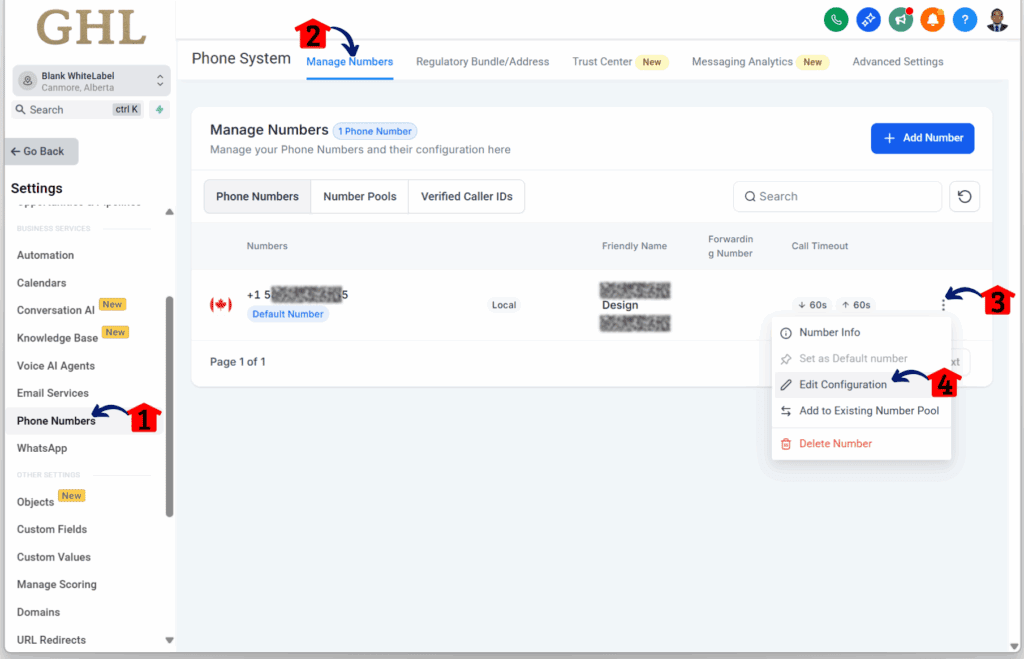The width and height of the screenshot is (1024, 659).
Task: Choose Number Info from the menu
Action: [x=861, y=332]
